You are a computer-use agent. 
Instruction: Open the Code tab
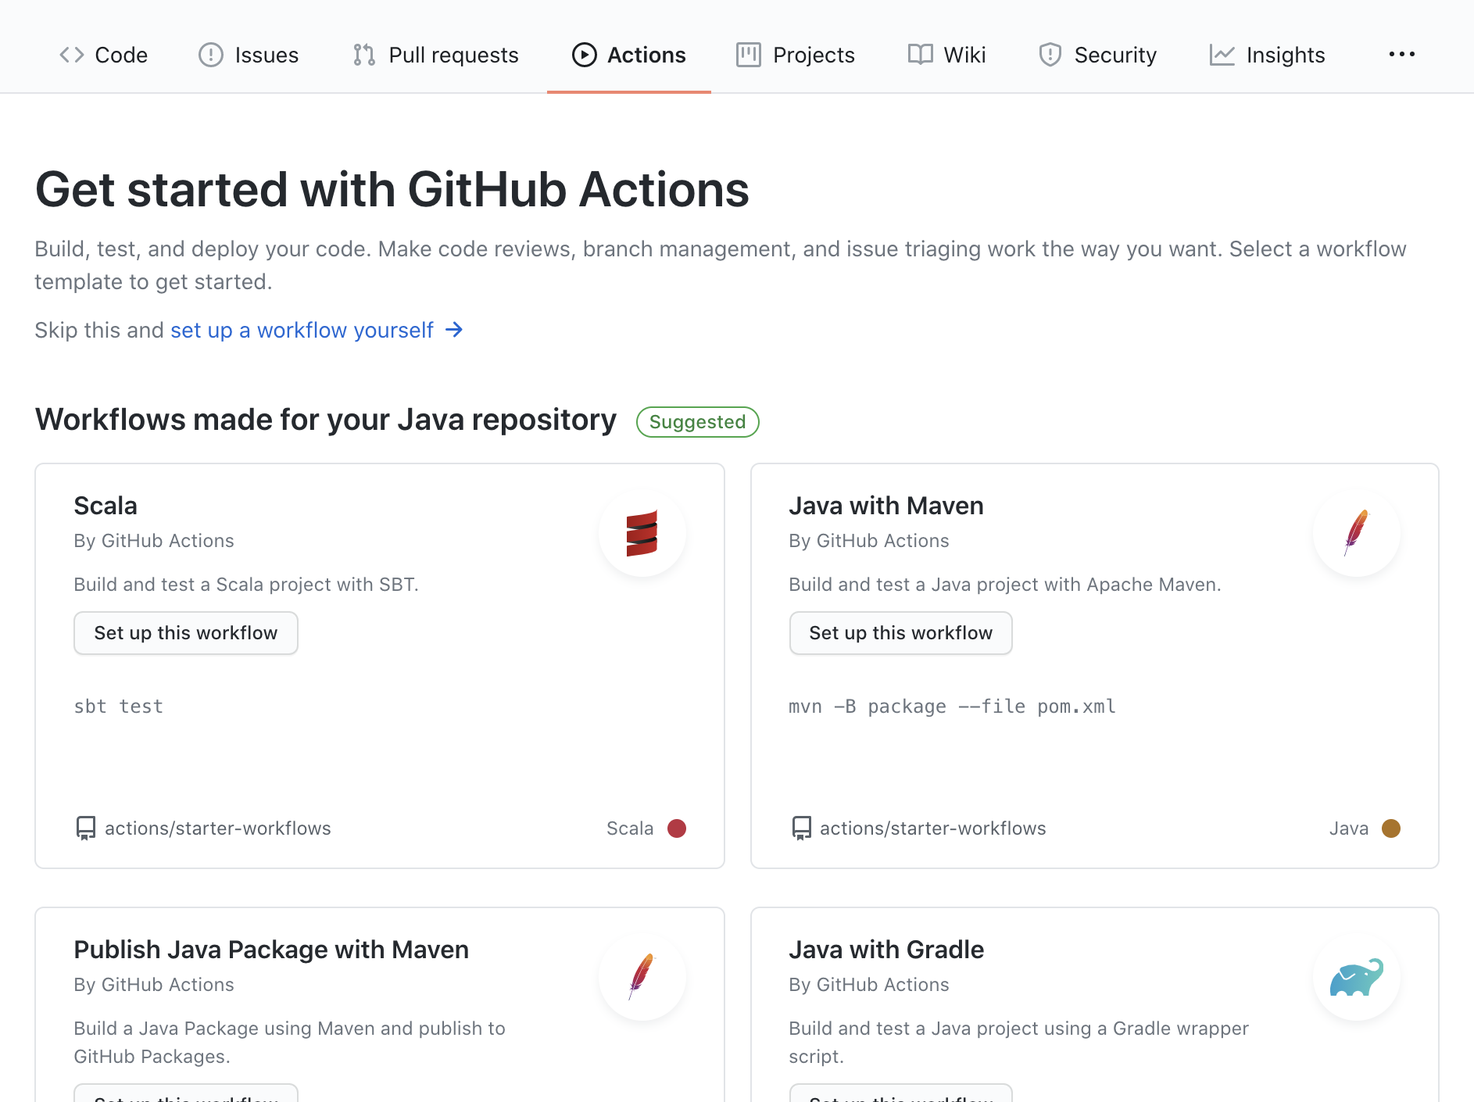103,55
